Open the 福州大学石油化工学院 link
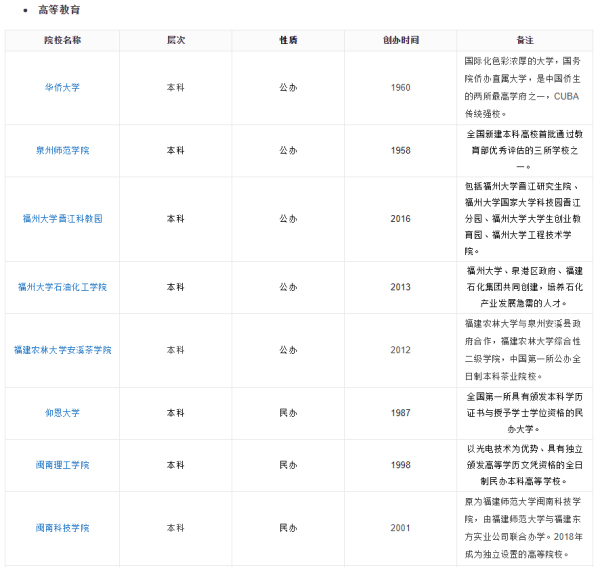This screenshot has height=567, width=600. [62, 287]
